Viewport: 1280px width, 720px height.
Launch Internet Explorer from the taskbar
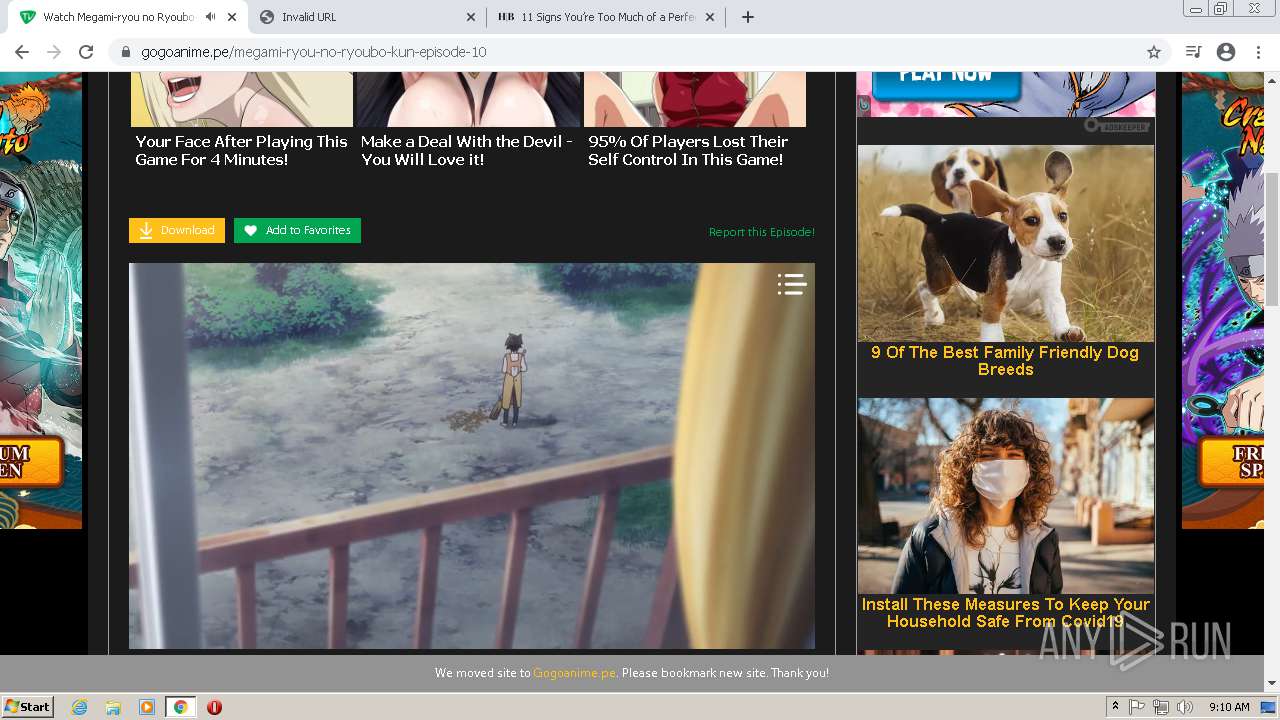point(80,707)
